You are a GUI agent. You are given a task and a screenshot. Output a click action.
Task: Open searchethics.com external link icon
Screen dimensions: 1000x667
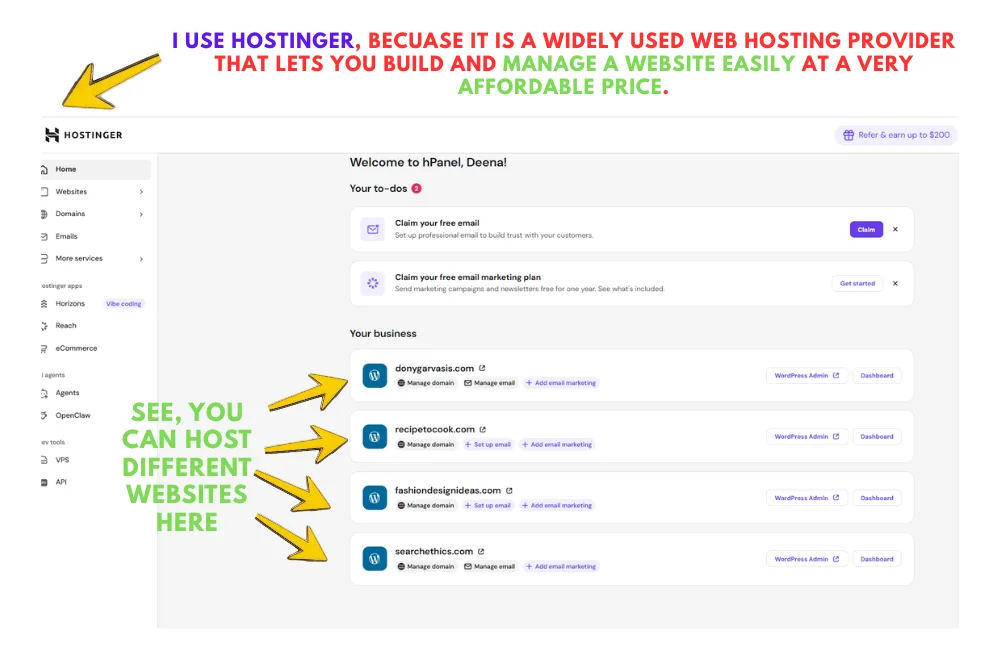481,552
